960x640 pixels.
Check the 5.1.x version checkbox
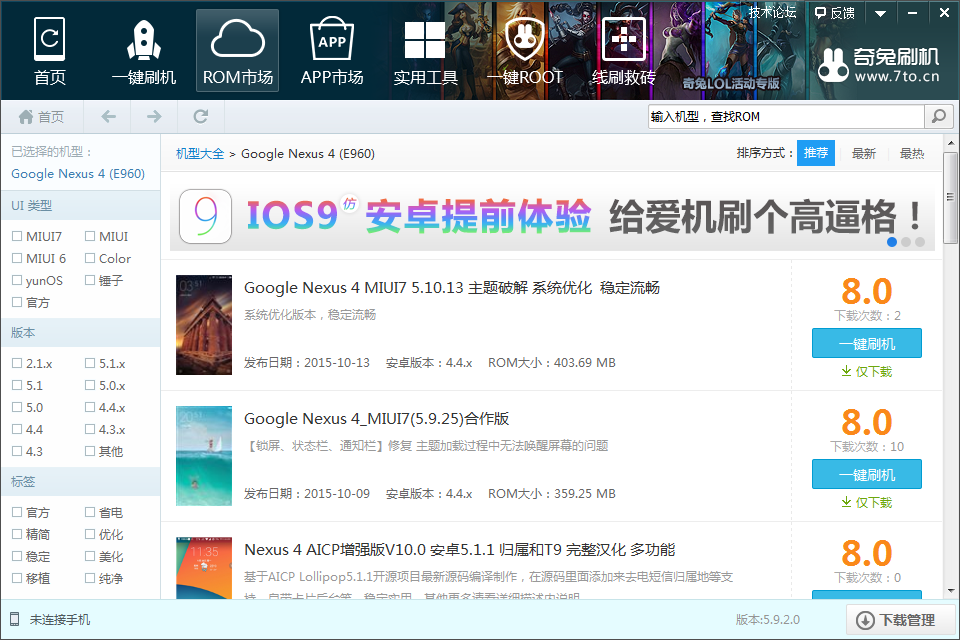[x=90, y=364]
